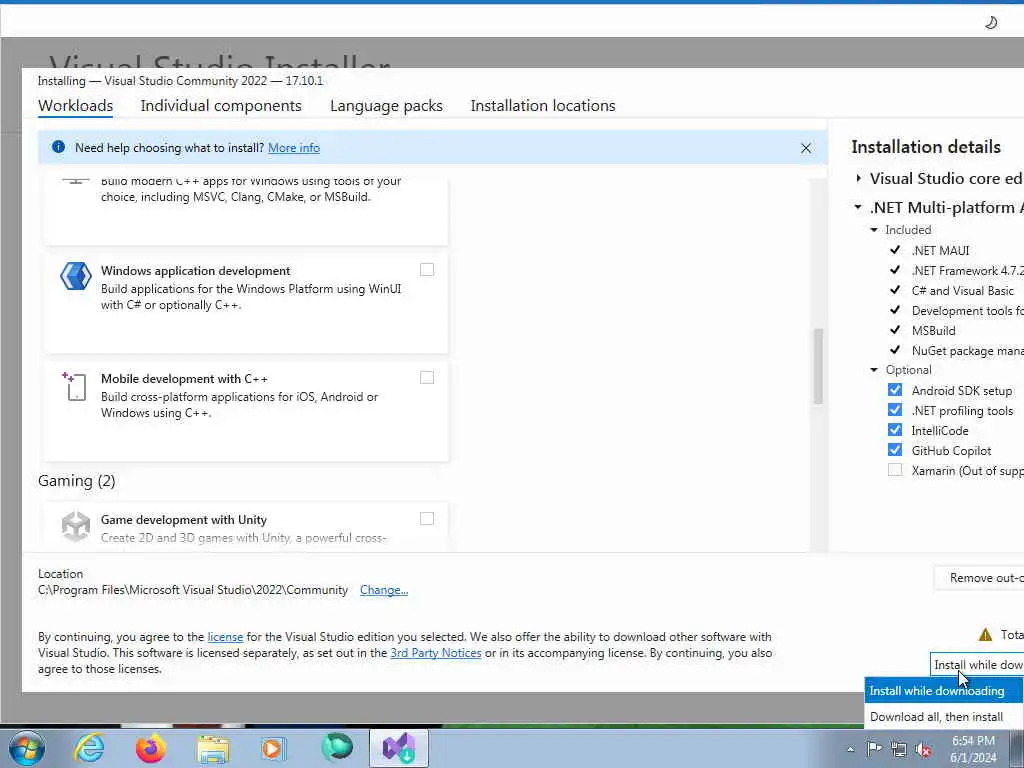Click the info icon in the help banner

click(x=58, y=147)
